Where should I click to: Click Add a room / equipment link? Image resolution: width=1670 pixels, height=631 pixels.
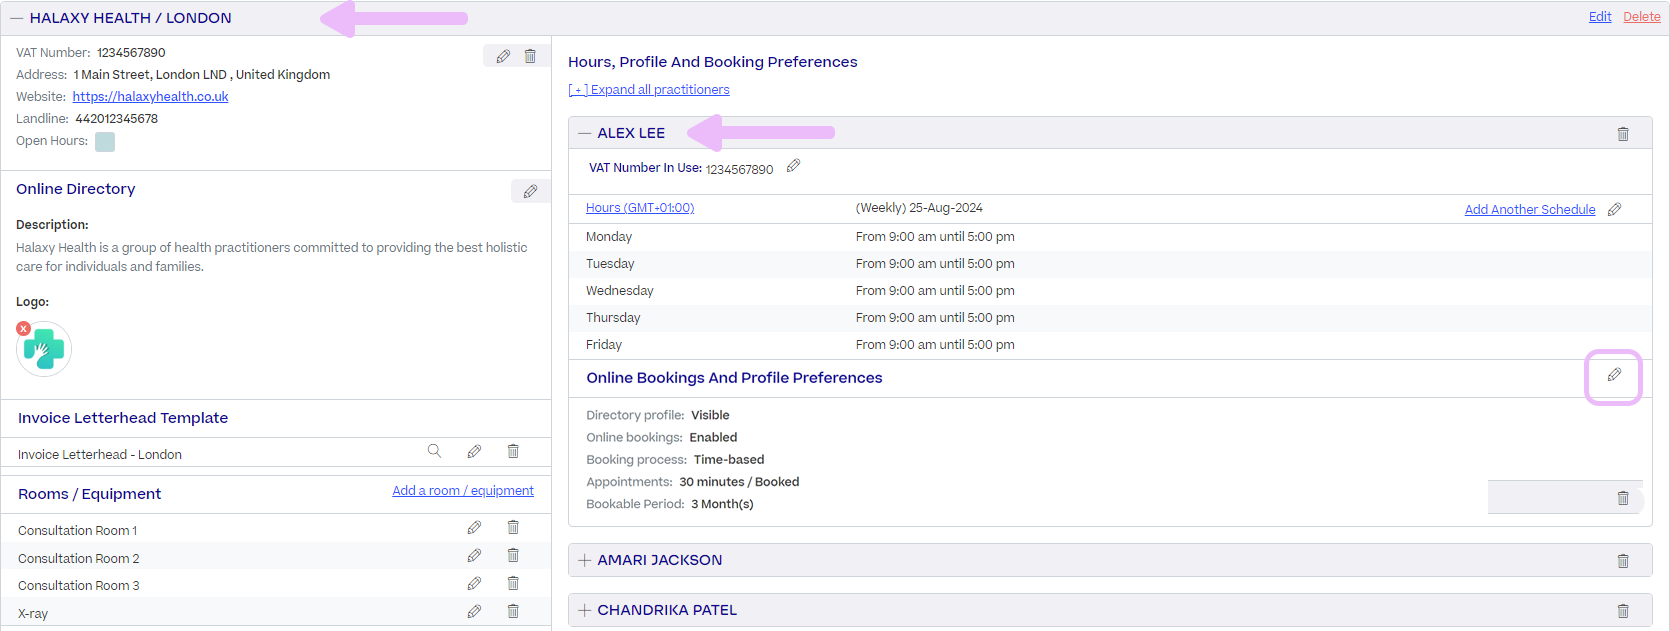click(x=463, y=491)
